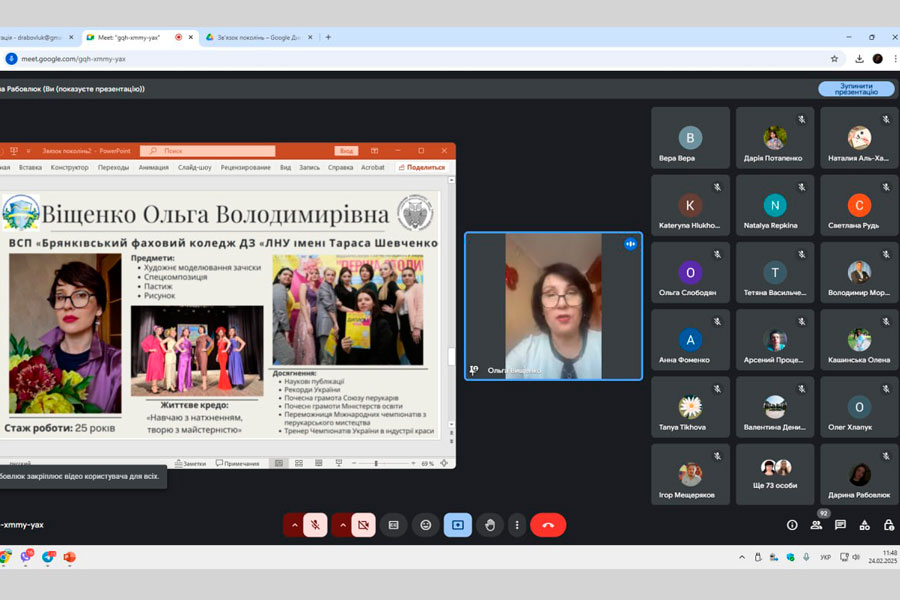Click the red leave call button

(x=548, y=525)
